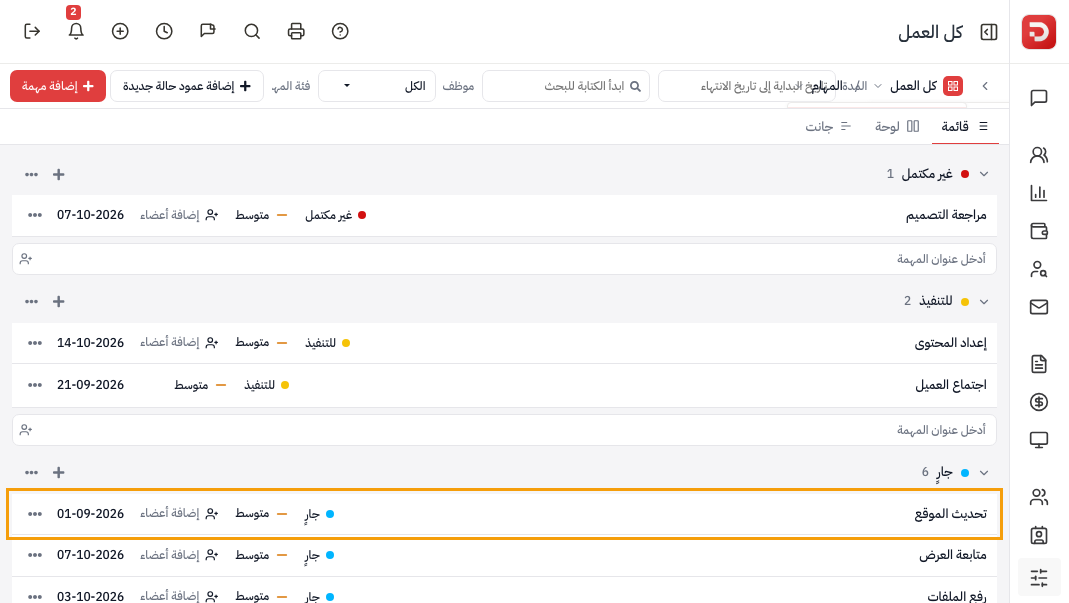Add members to متابعة العرض task

click(x=179, y=555)
